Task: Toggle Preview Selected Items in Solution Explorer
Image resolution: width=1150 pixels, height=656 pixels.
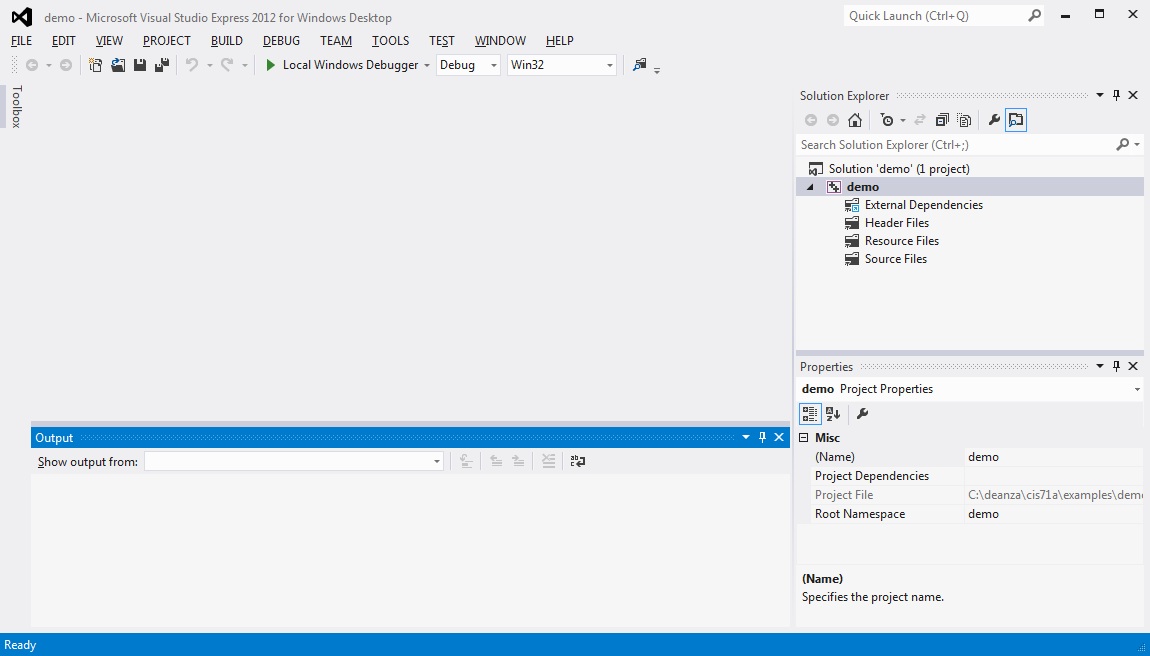Action: 1016,120
